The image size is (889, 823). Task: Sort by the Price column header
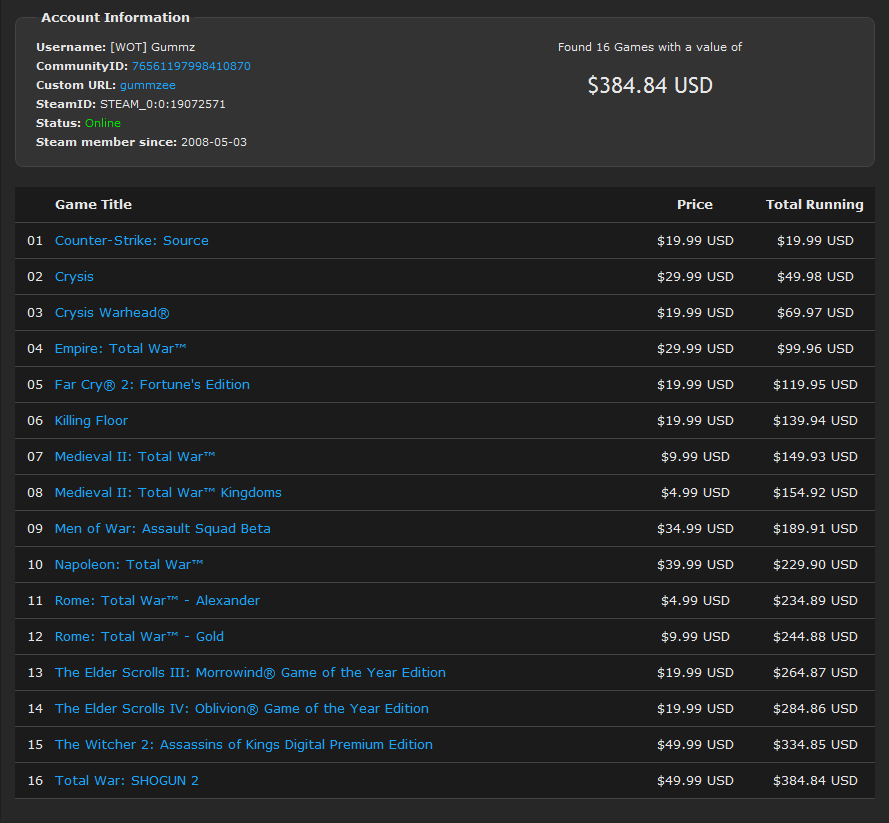point(694,204)
